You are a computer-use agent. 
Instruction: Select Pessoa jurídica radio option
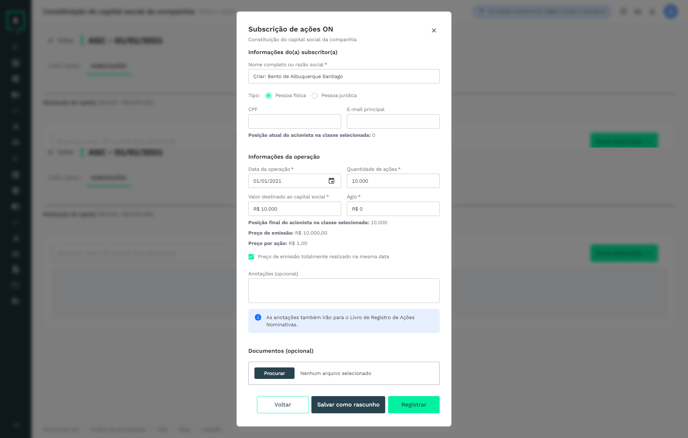[314, 96]
